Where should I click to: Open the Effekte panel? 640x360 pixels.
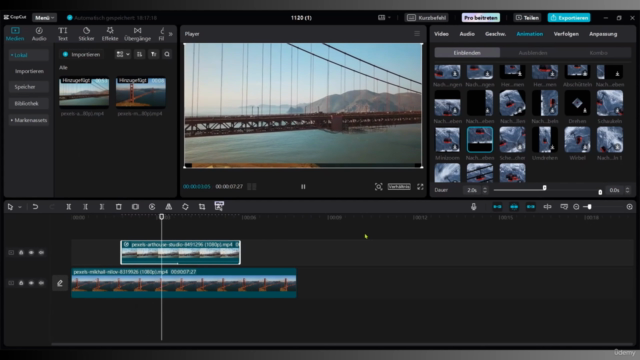(110, 34)
